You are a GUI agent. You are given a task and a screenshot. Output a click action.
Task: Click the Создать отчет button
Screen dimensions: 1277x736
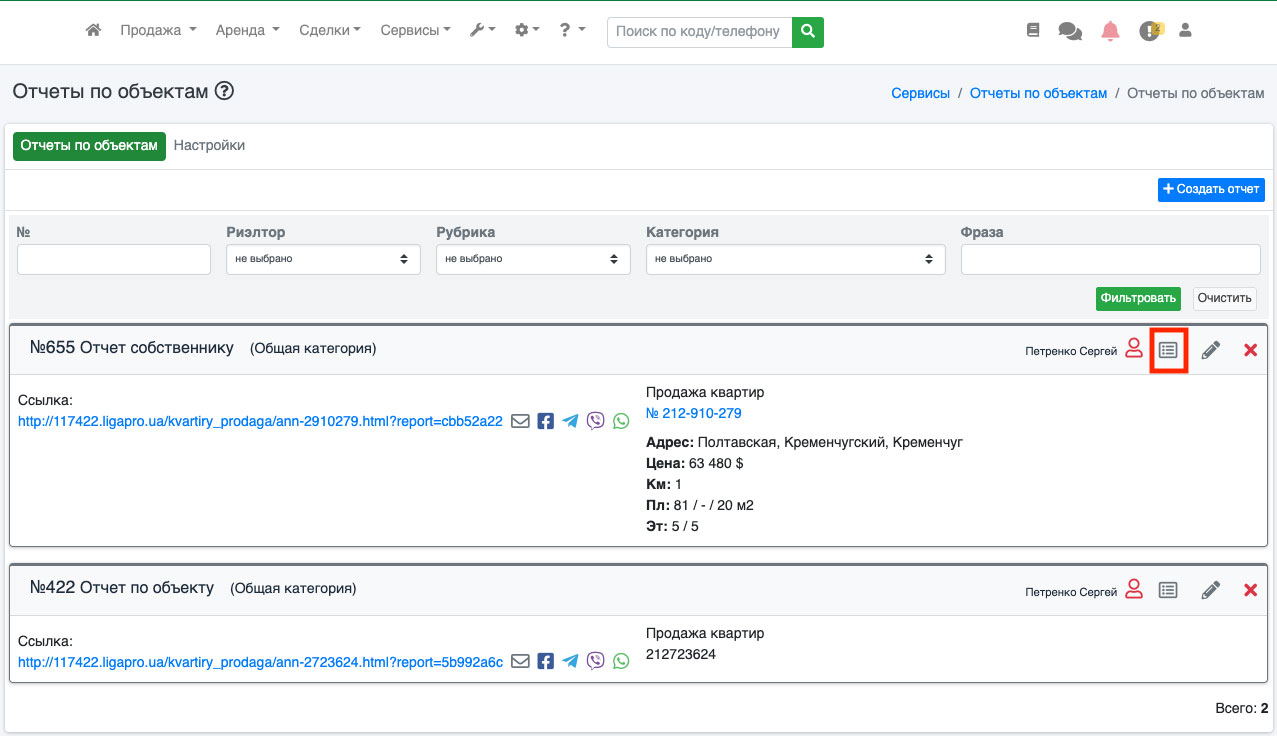pos(1211,190)
